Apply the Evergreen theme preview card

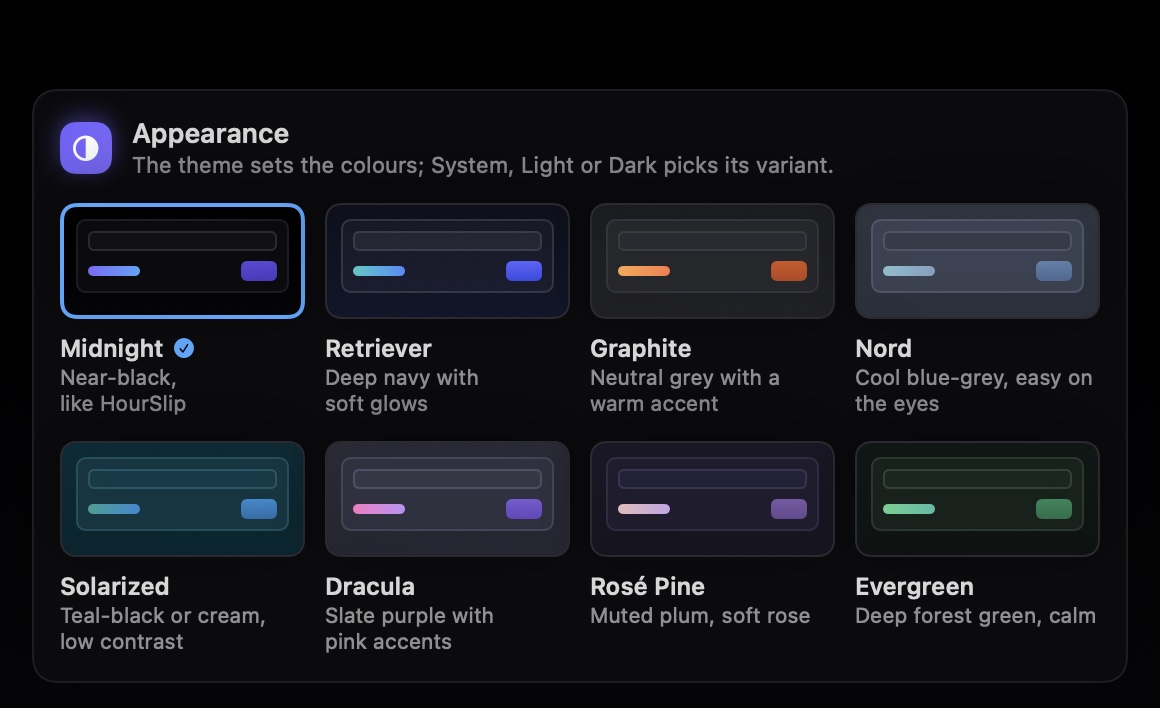coord(977,499)
